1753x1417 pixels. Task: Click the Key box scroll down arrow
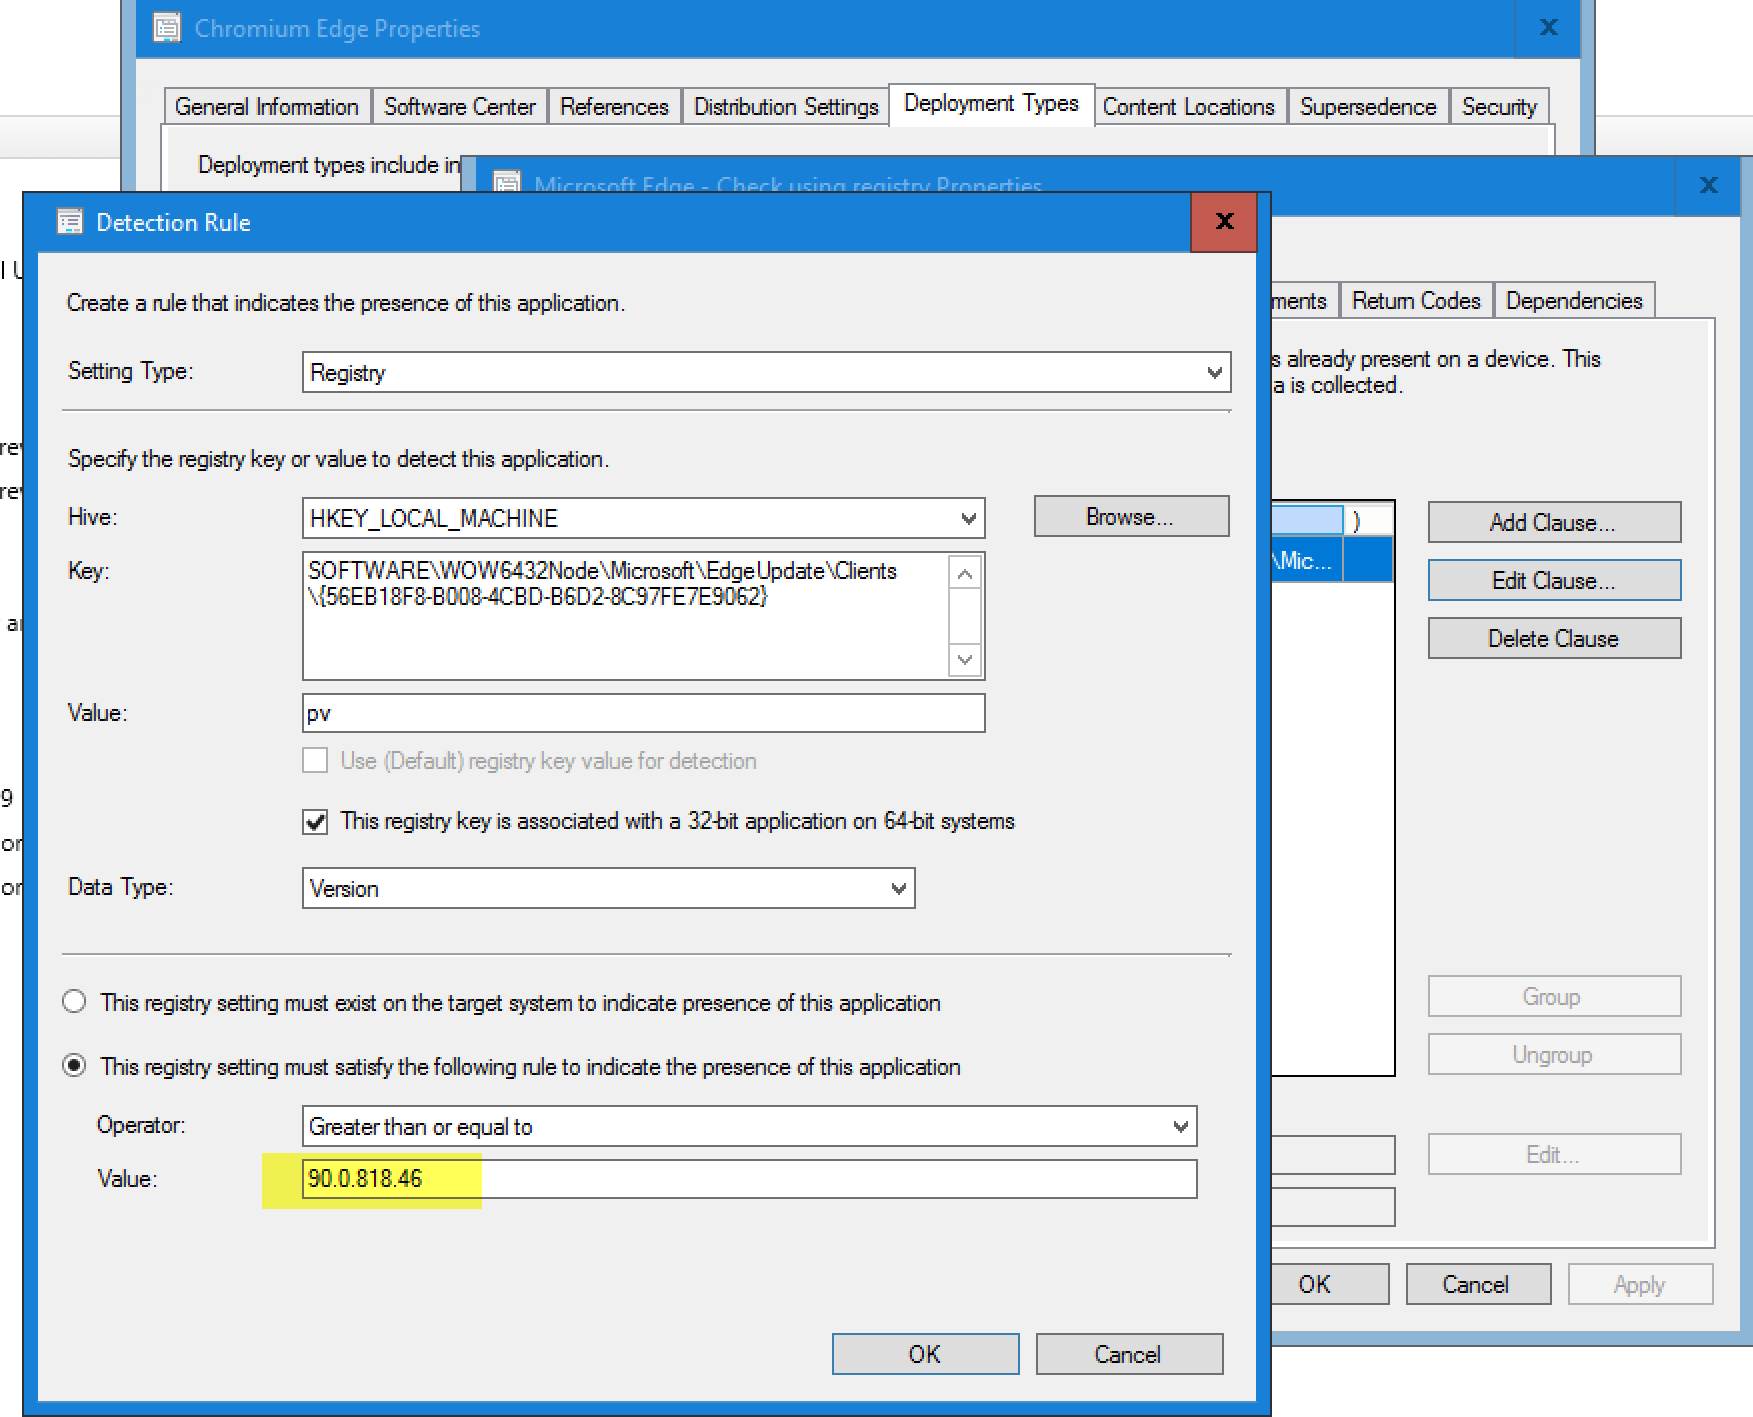(965, 659)
